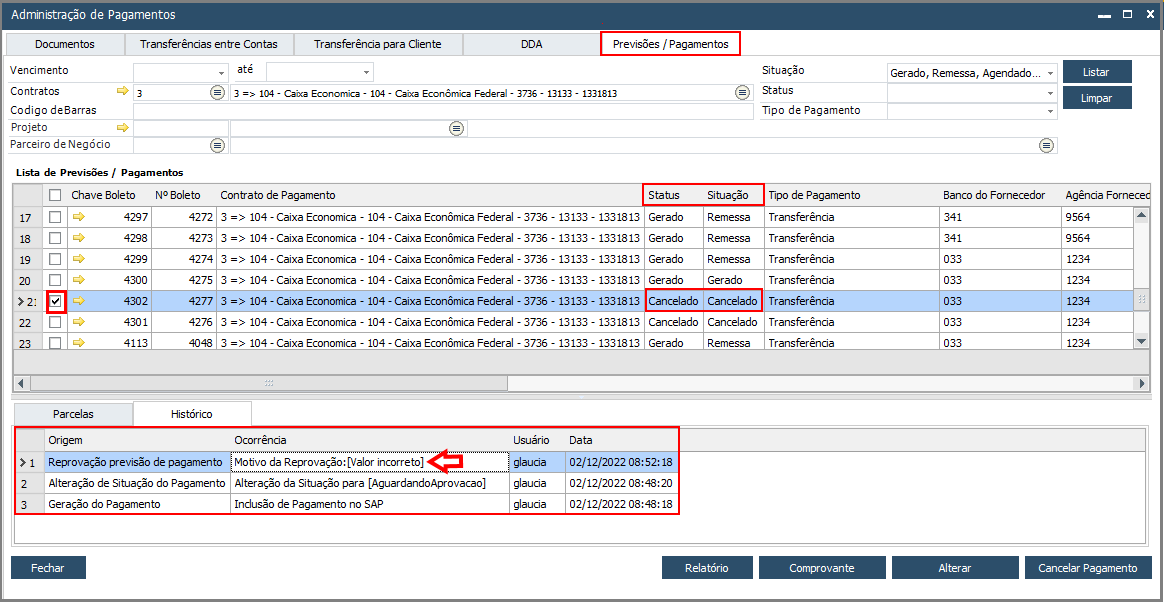Select history row 'Geração do Pagamento'
Screen dimensions: 1164x602
point(346,504)
